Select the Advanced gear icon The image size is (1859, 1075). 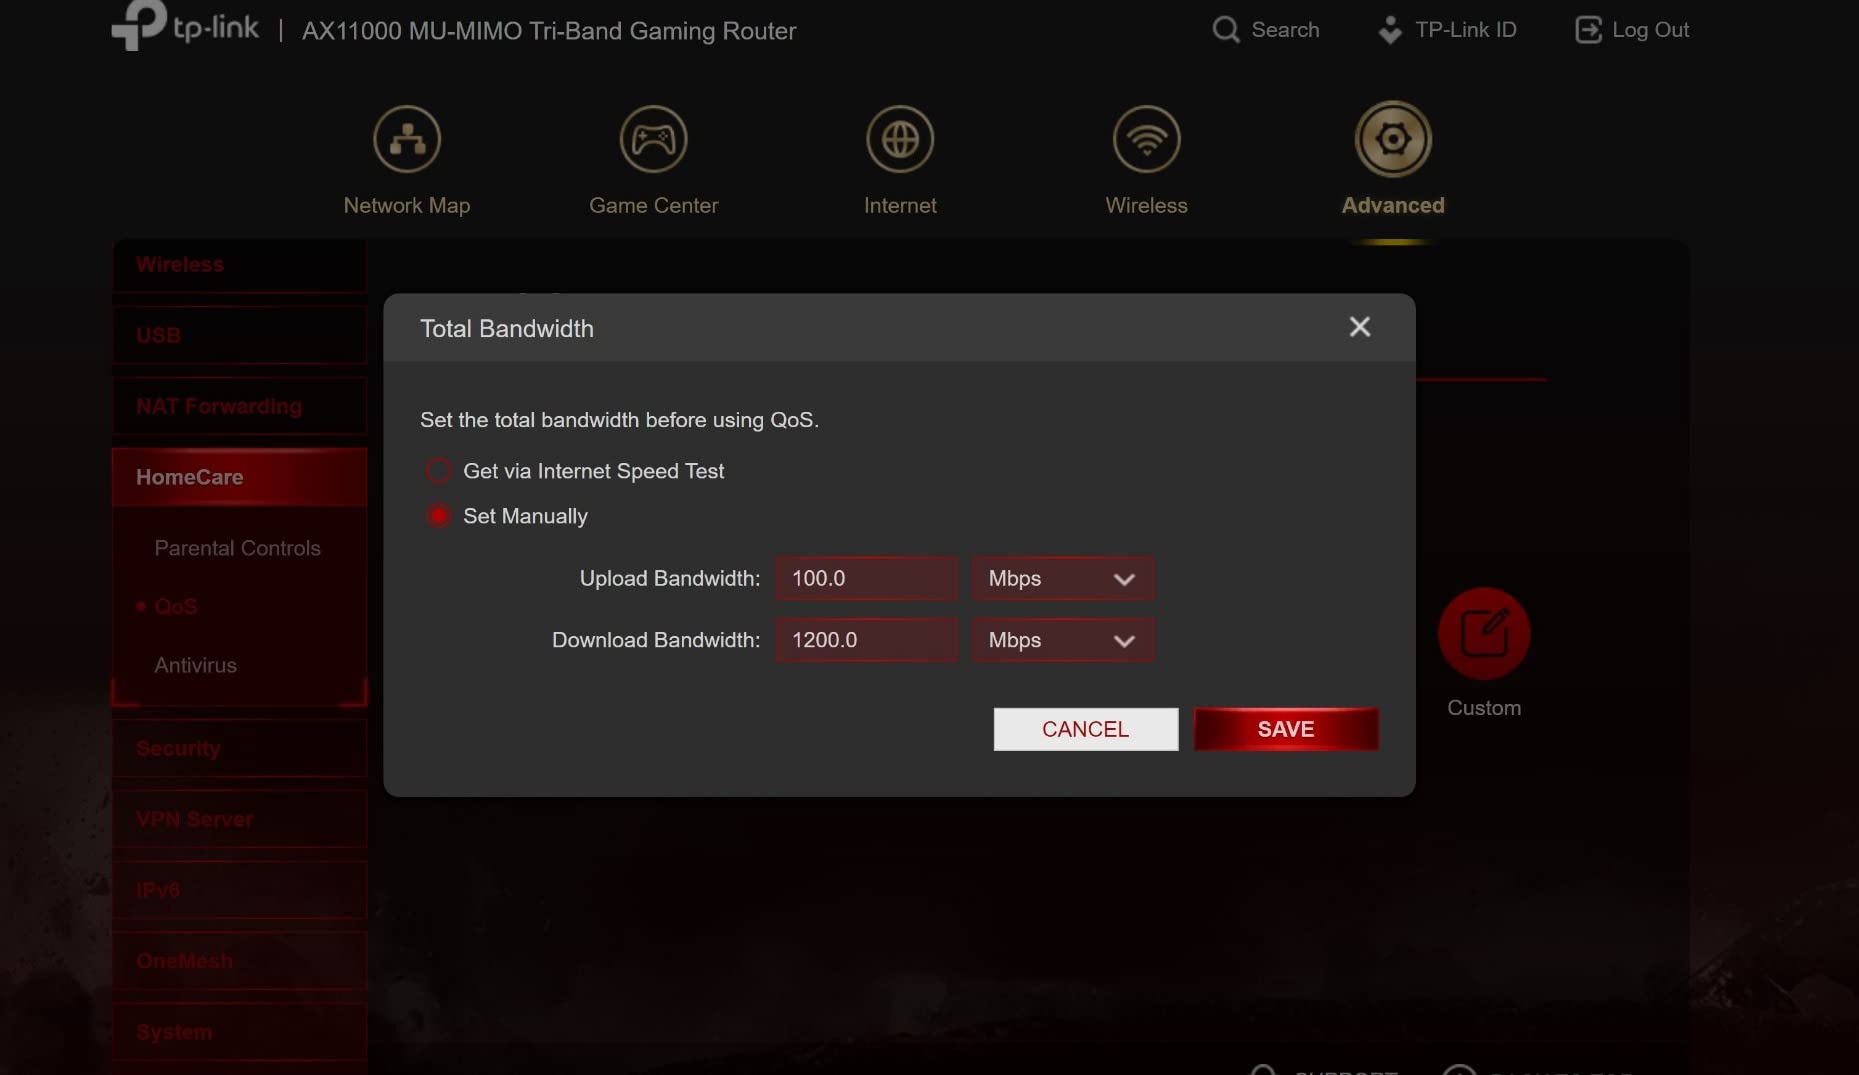pos(1393,139)
